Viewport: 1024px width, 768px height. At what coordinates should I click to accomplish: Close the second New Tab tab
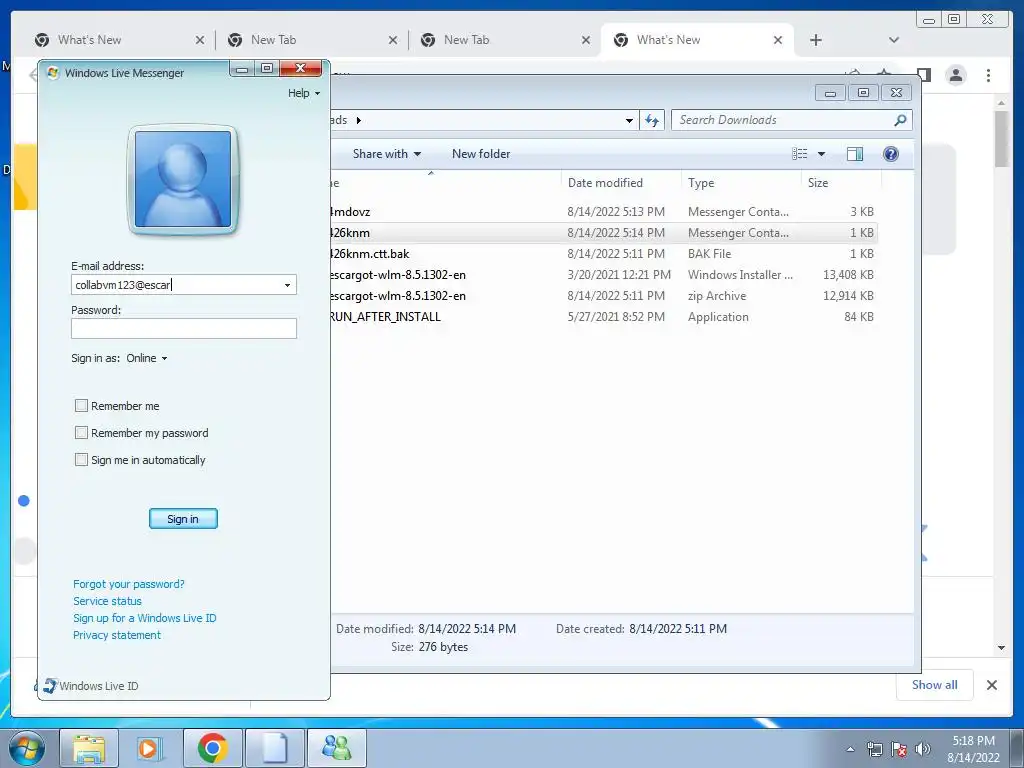[x=586, y=40]
